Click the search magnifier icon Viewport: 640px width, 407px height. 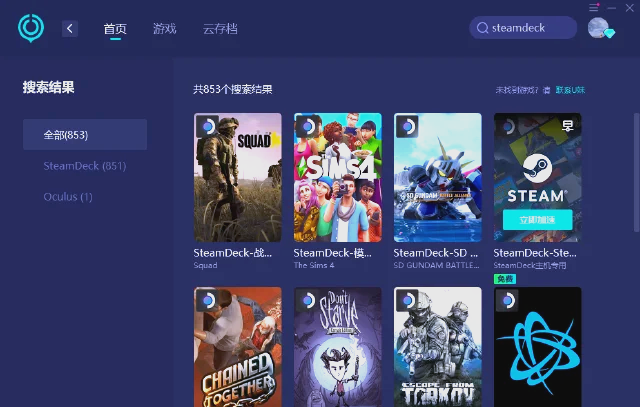click(482, 28)
